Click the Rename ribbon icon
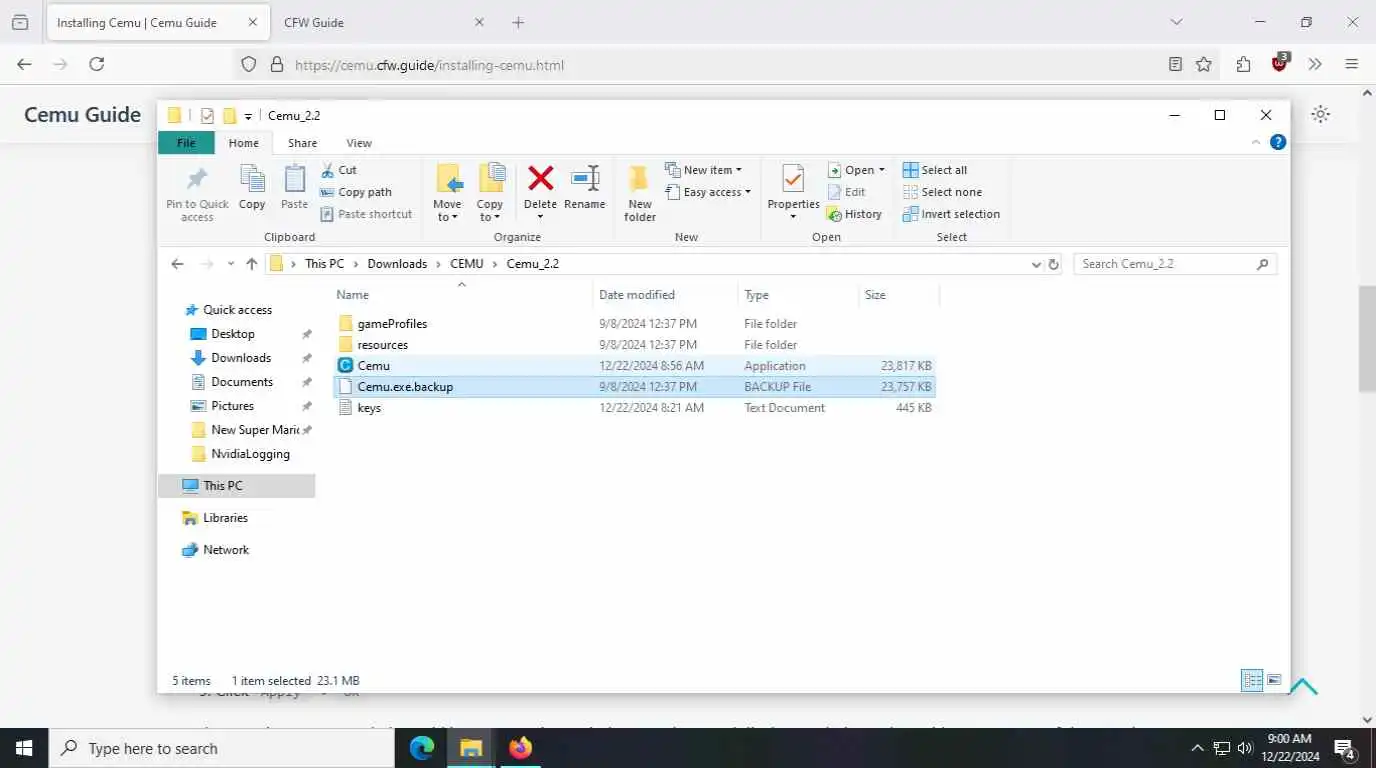Viewport: 1376px width, 768px height. 584,188
